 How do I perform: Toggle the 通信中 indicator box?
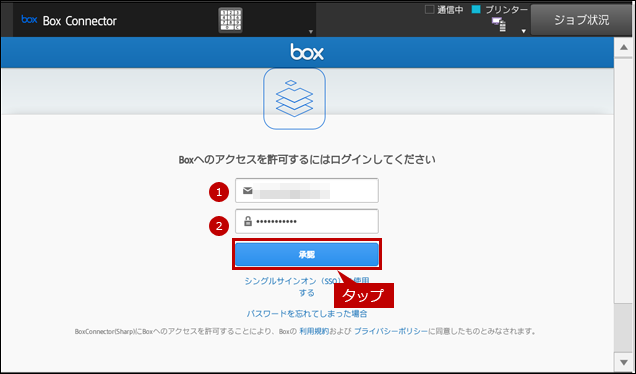point(429,10)
